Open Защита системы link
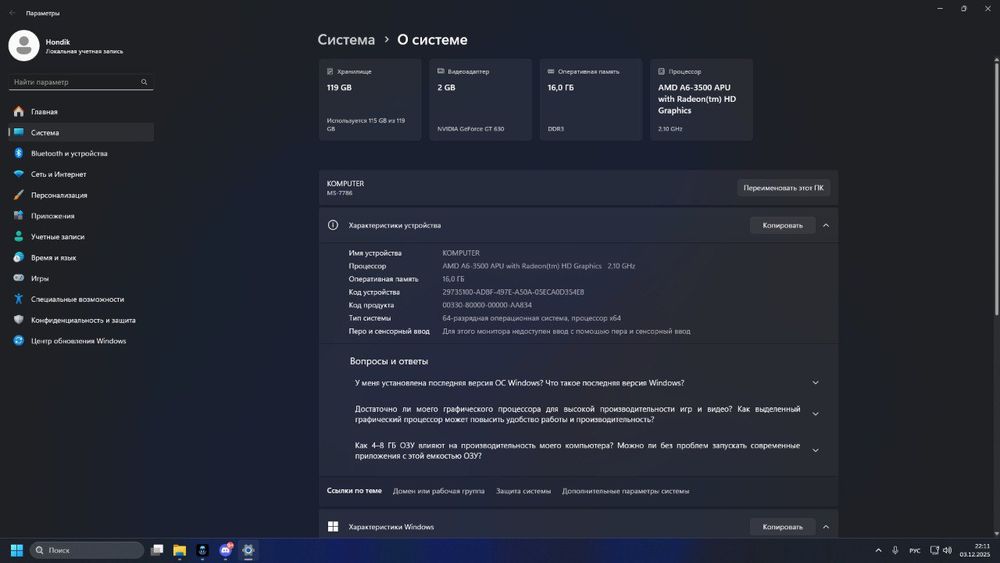Screen dimensions: 1000x563 coord(524,491)
